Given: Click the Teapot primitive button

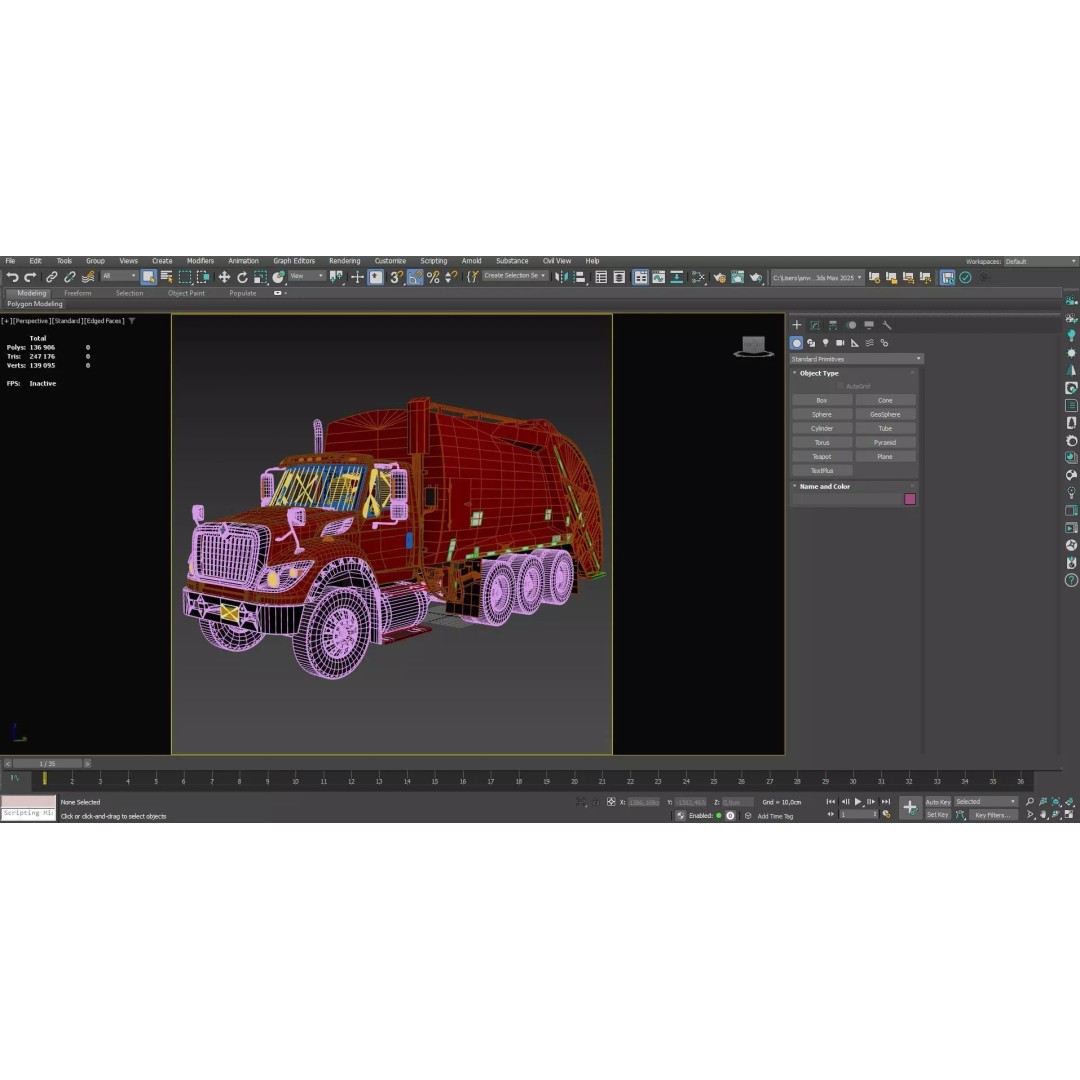Looking at the screenshot, I should click(822, 457).
